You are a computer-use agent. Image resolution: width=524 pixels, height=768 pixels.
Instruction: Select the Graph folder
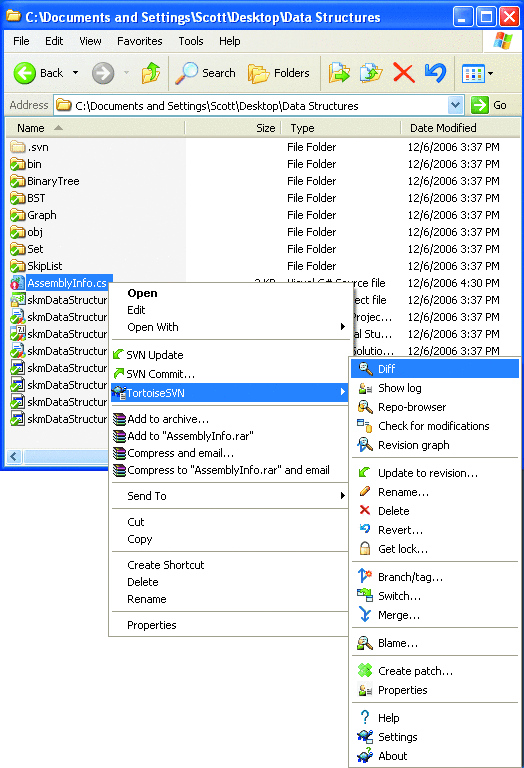[33, 215]
